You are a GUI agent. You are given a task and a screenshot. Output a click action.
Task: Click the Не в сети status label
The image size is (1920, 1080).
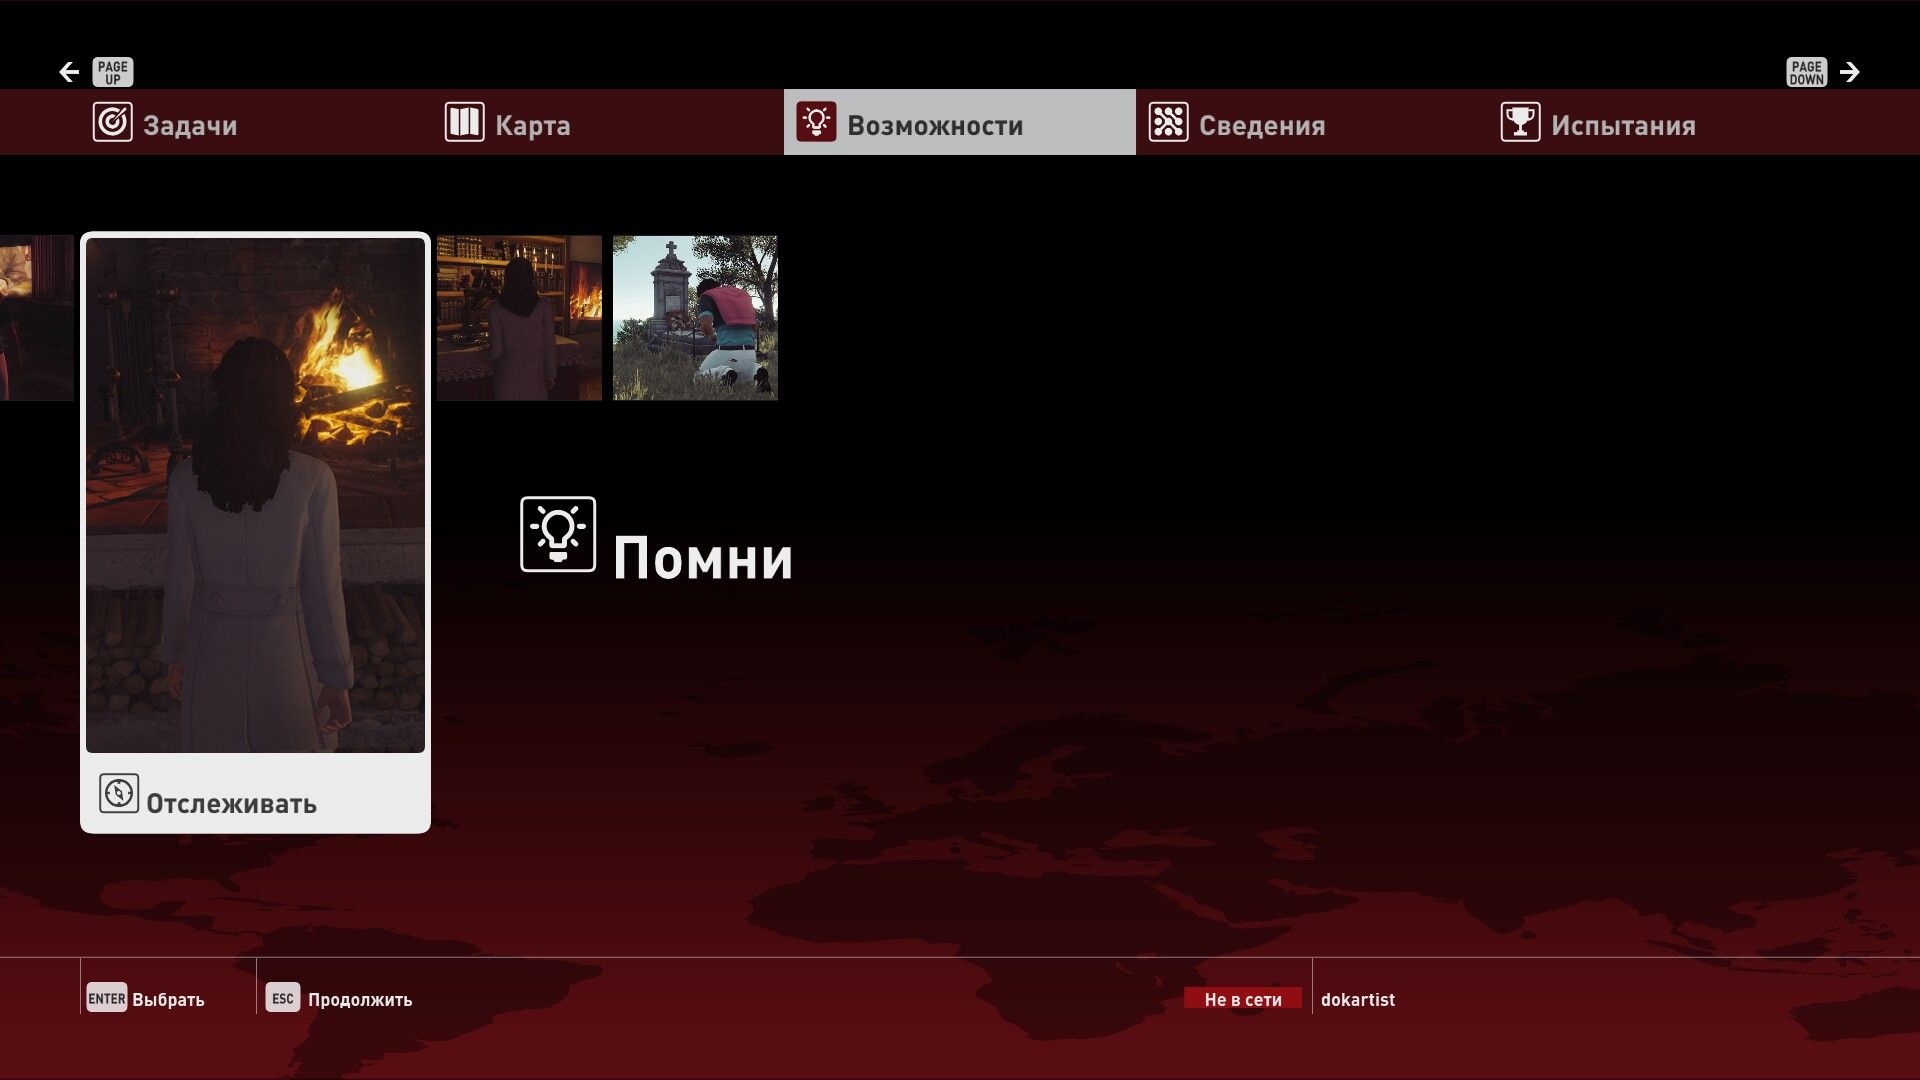click(1242, 999)
